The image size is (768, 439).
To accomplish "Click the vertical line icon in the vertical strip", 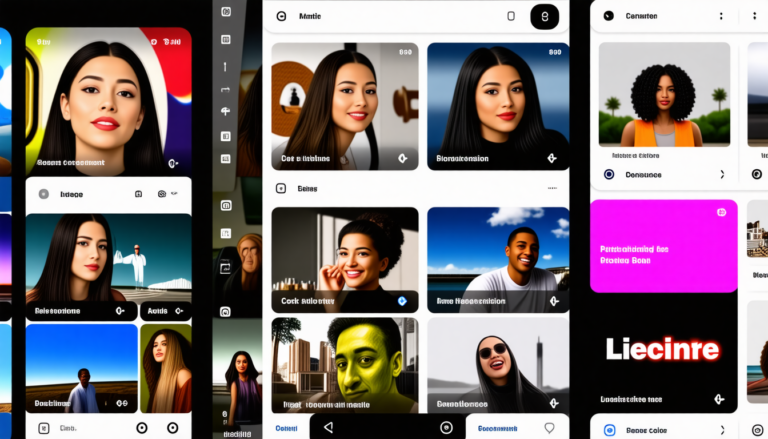I will point(225,66).
